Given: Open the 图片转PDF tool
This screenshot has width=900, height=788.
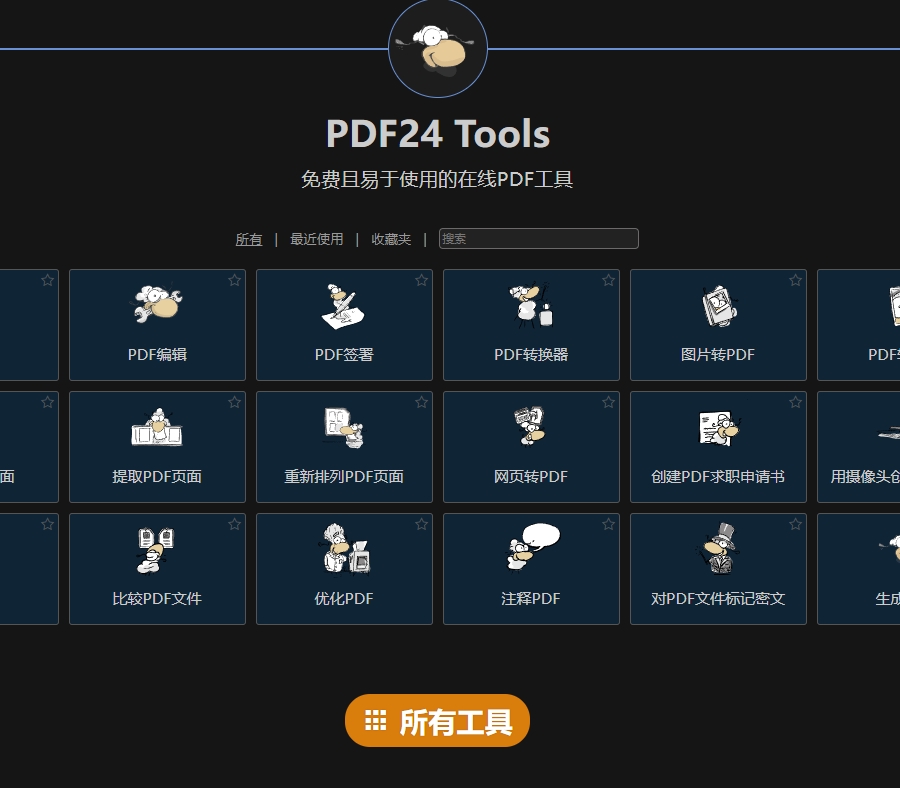Looking at the screenshot, I should tap(718, 325).
